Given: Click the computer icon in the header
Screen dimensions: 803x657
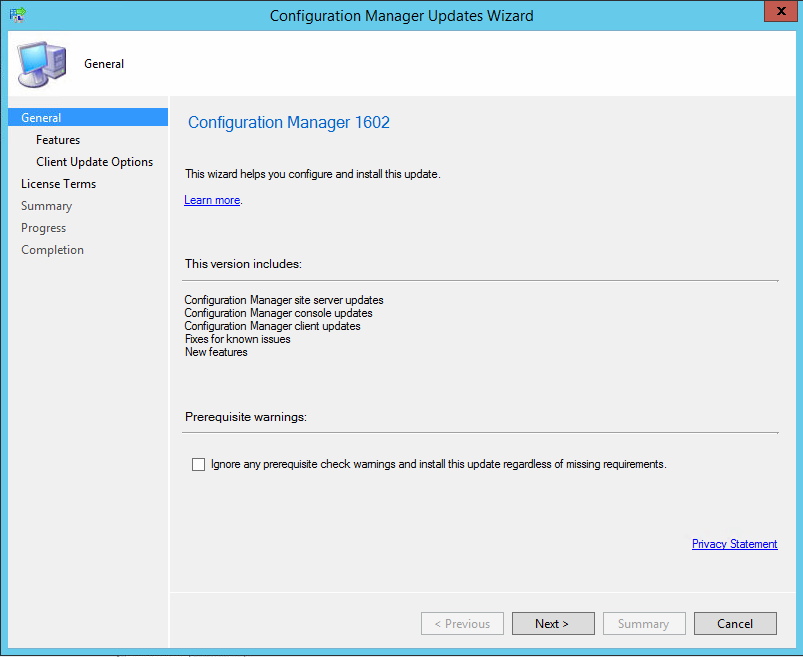Looking at the screenshot, I should point(42,63).
